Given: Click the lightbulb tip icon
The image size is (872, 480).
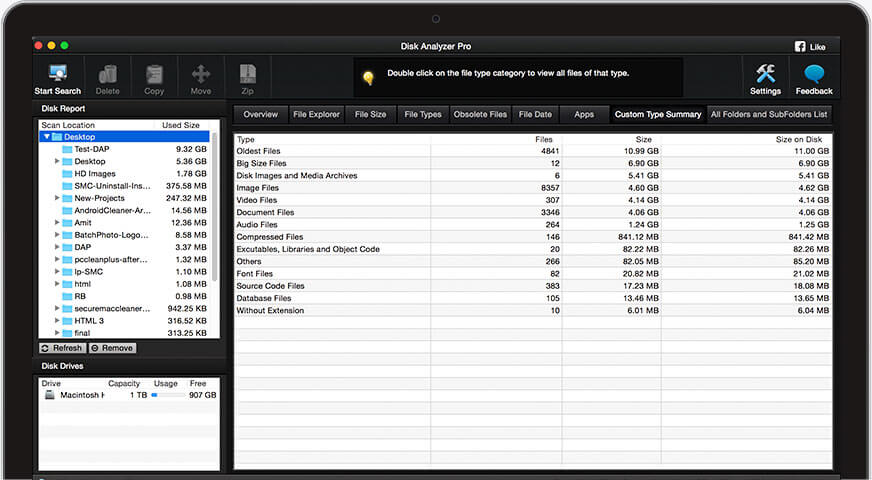Looking at the screenshot, I should coord(368,78).
